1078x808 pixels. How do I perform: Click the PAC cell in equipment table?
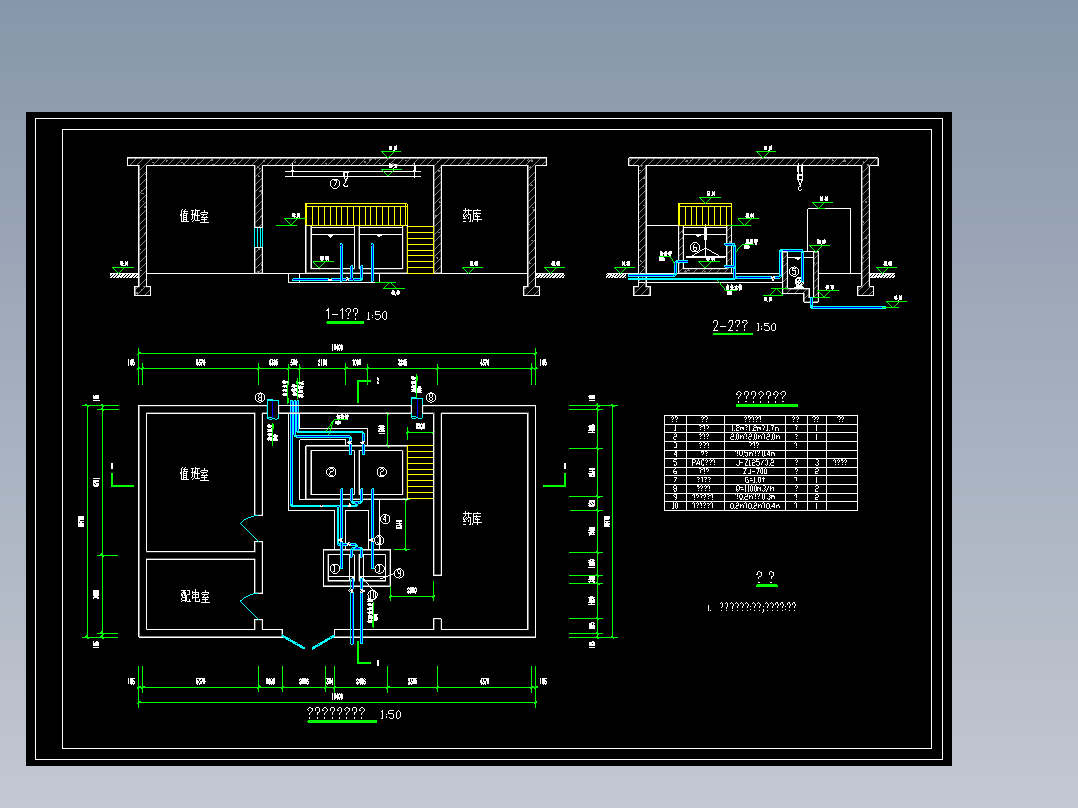pos(704,463)
